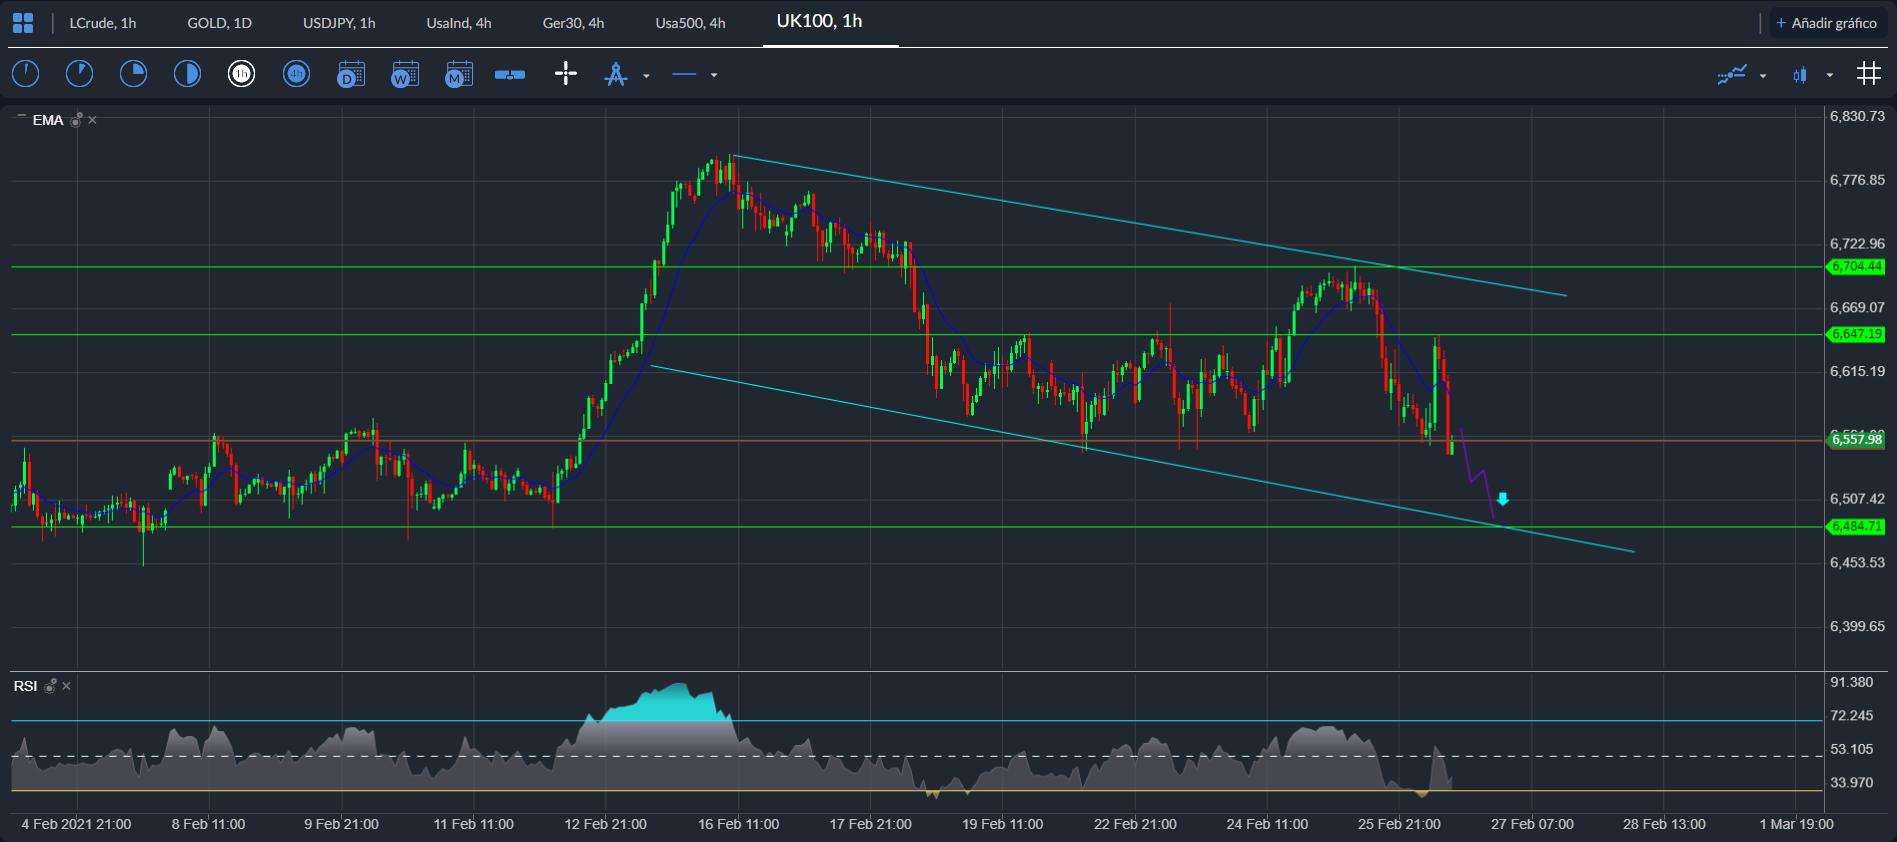Image resolution: width=1897 pixels, height=842 pixels.
Task: Expand the drawing tools dropdown arrow
Action: click(646, 75)
